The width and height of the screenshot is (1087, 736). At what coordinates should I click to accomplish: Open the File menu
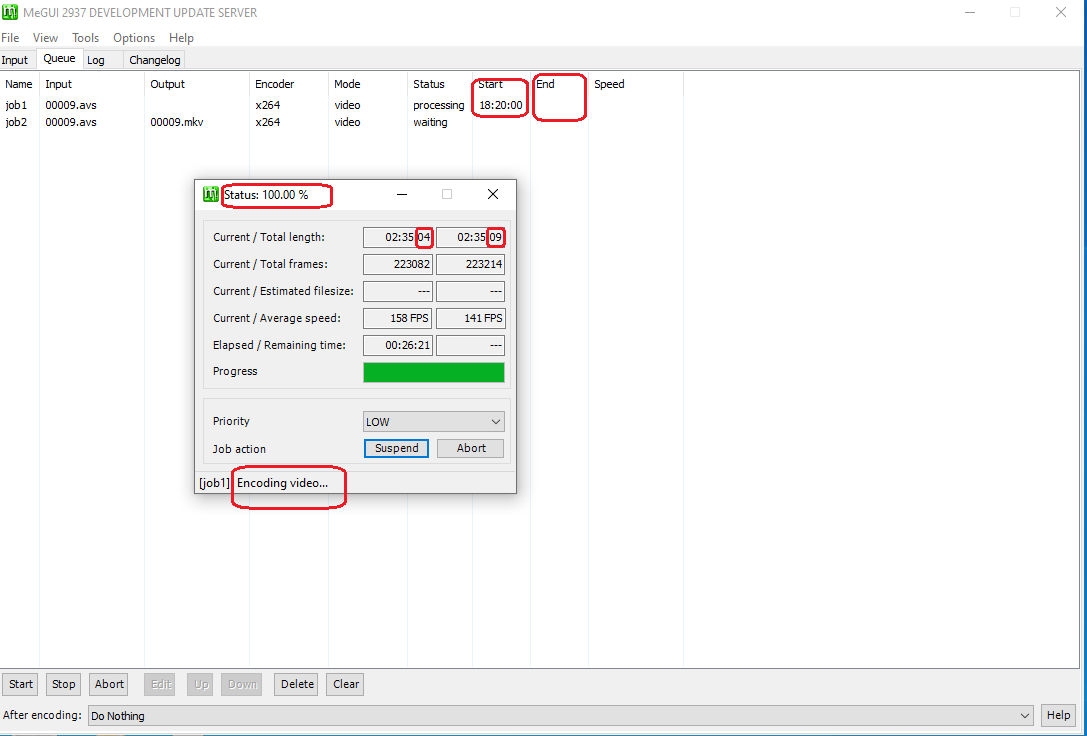point(10,38)
